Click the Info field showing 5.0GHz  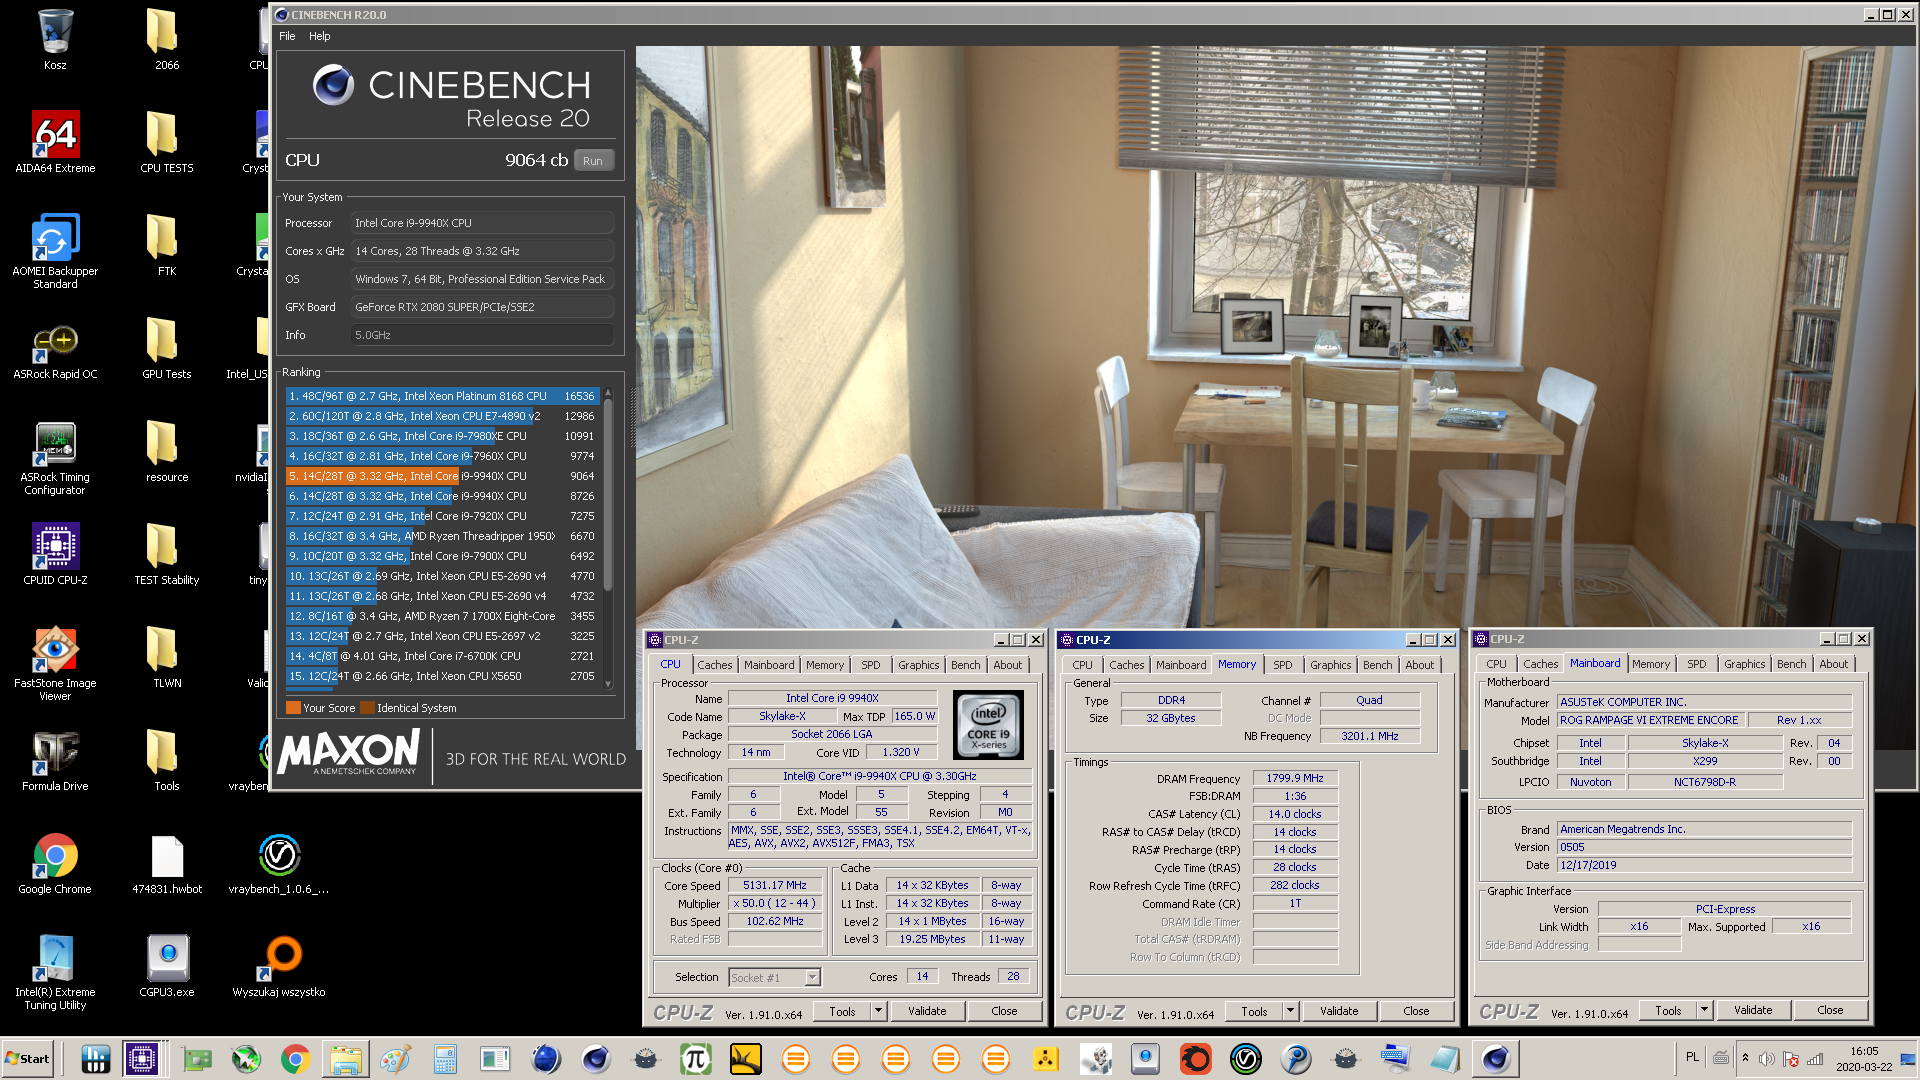pyautogui.click(x=482, y=335)
